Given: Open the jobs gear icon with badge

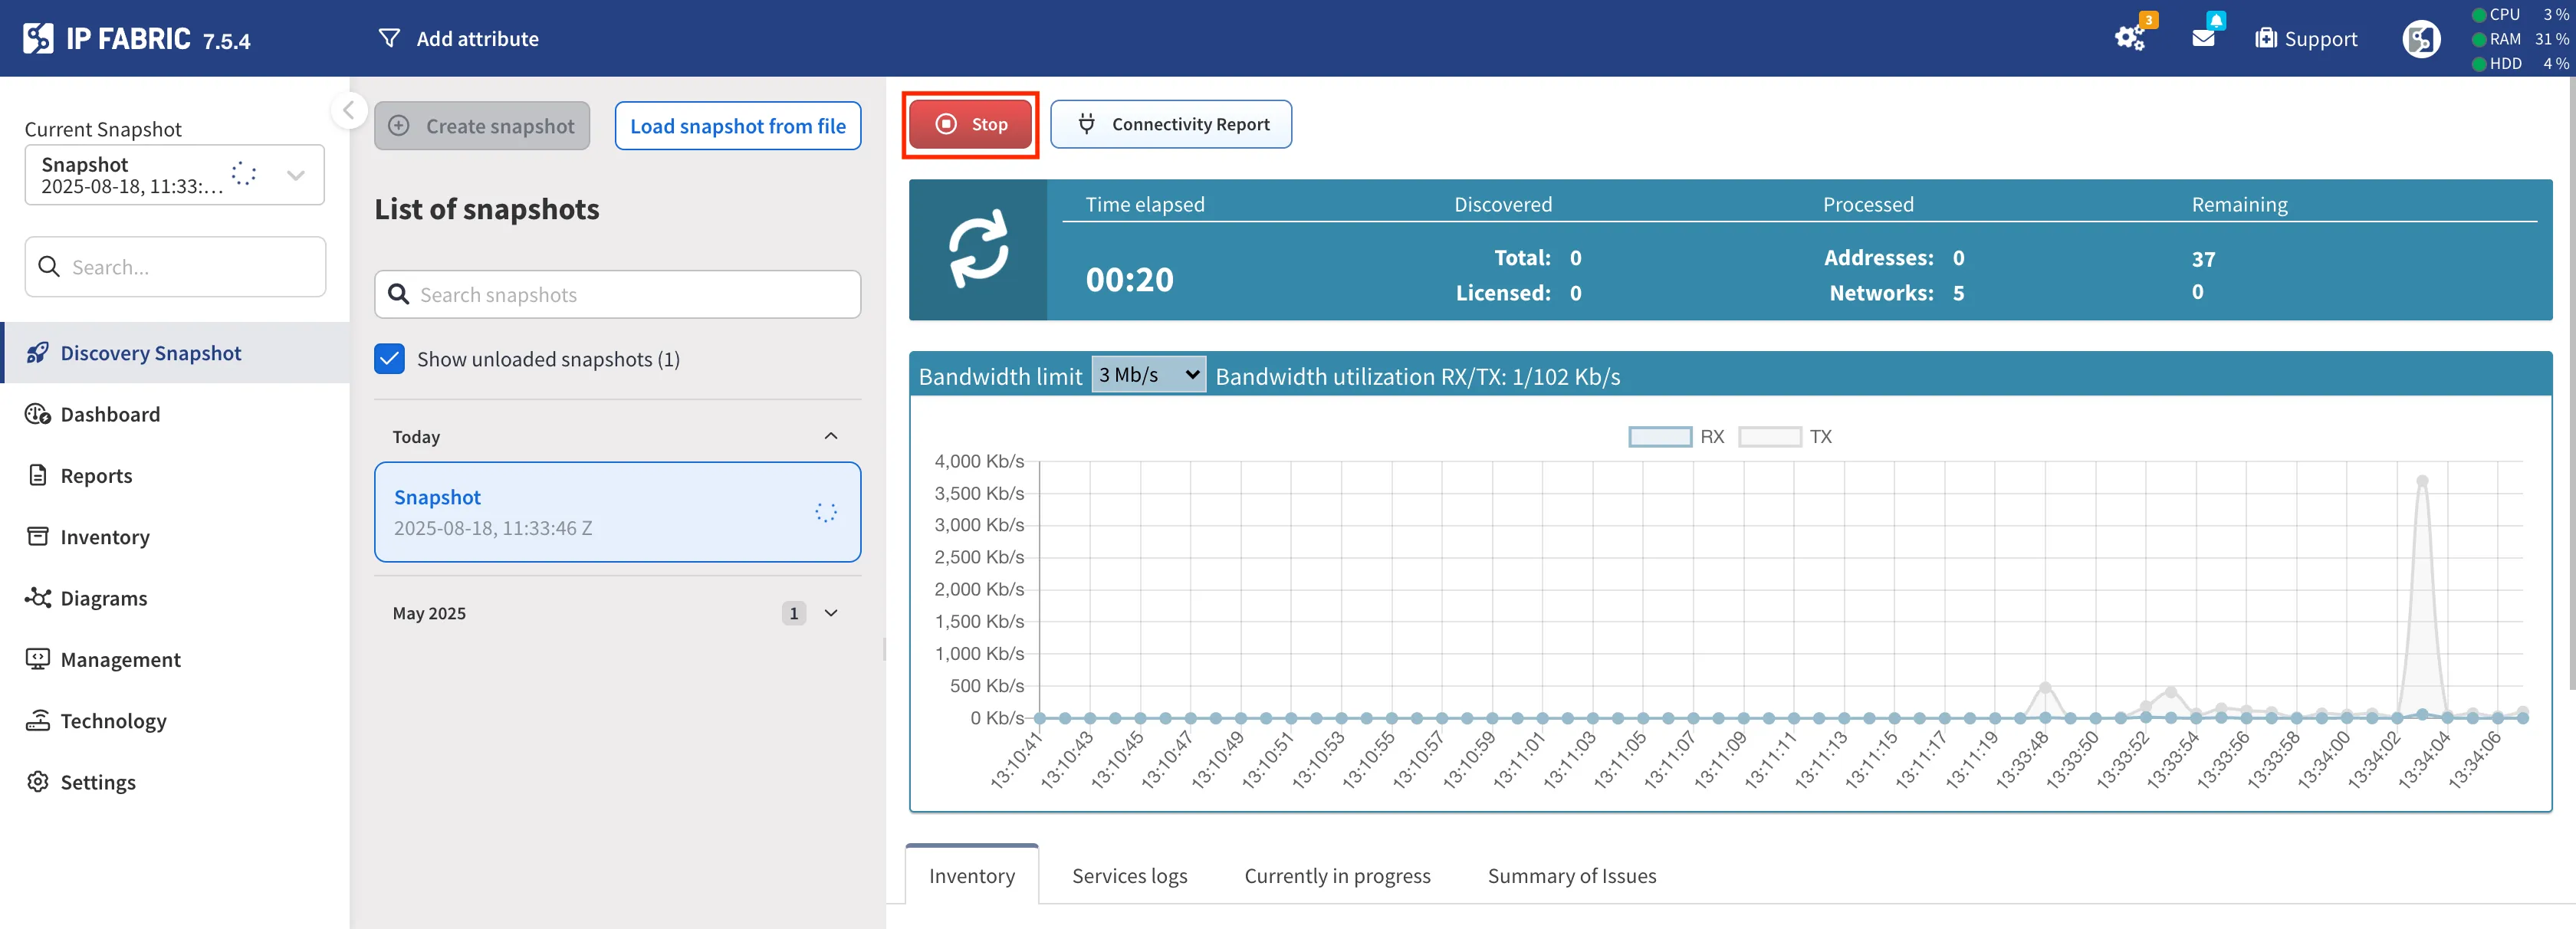Looking at the screenshot, I should (2129, 39).
